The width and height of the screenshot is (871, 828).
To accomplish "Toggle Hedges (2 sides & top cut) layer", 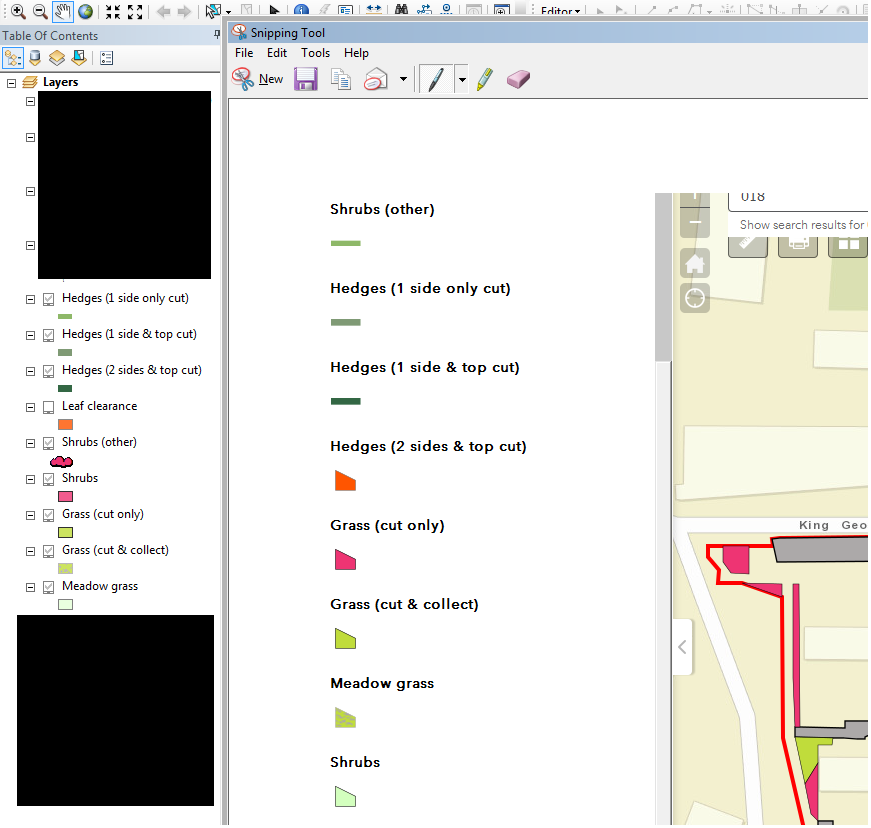I will click(x=49, y=372).
